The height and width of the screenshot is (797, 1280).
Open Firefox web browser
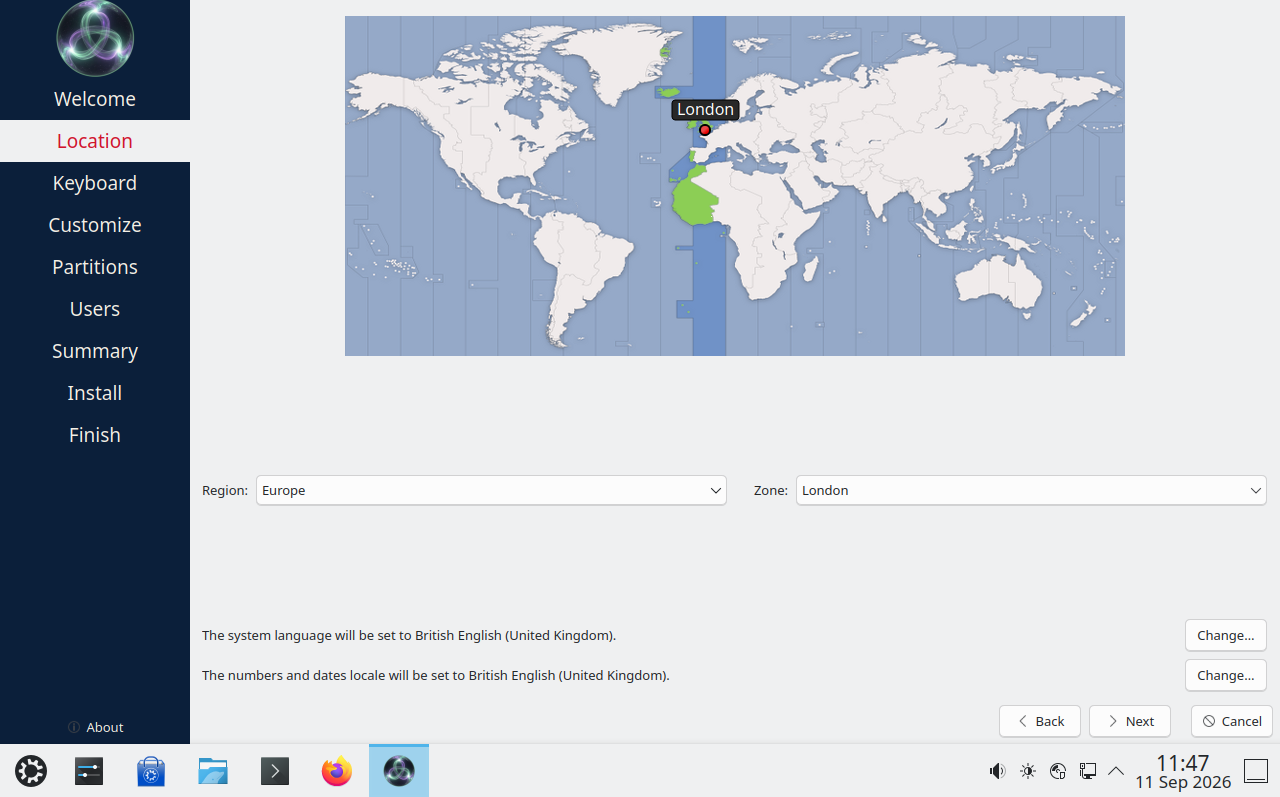tap(337, 771)
